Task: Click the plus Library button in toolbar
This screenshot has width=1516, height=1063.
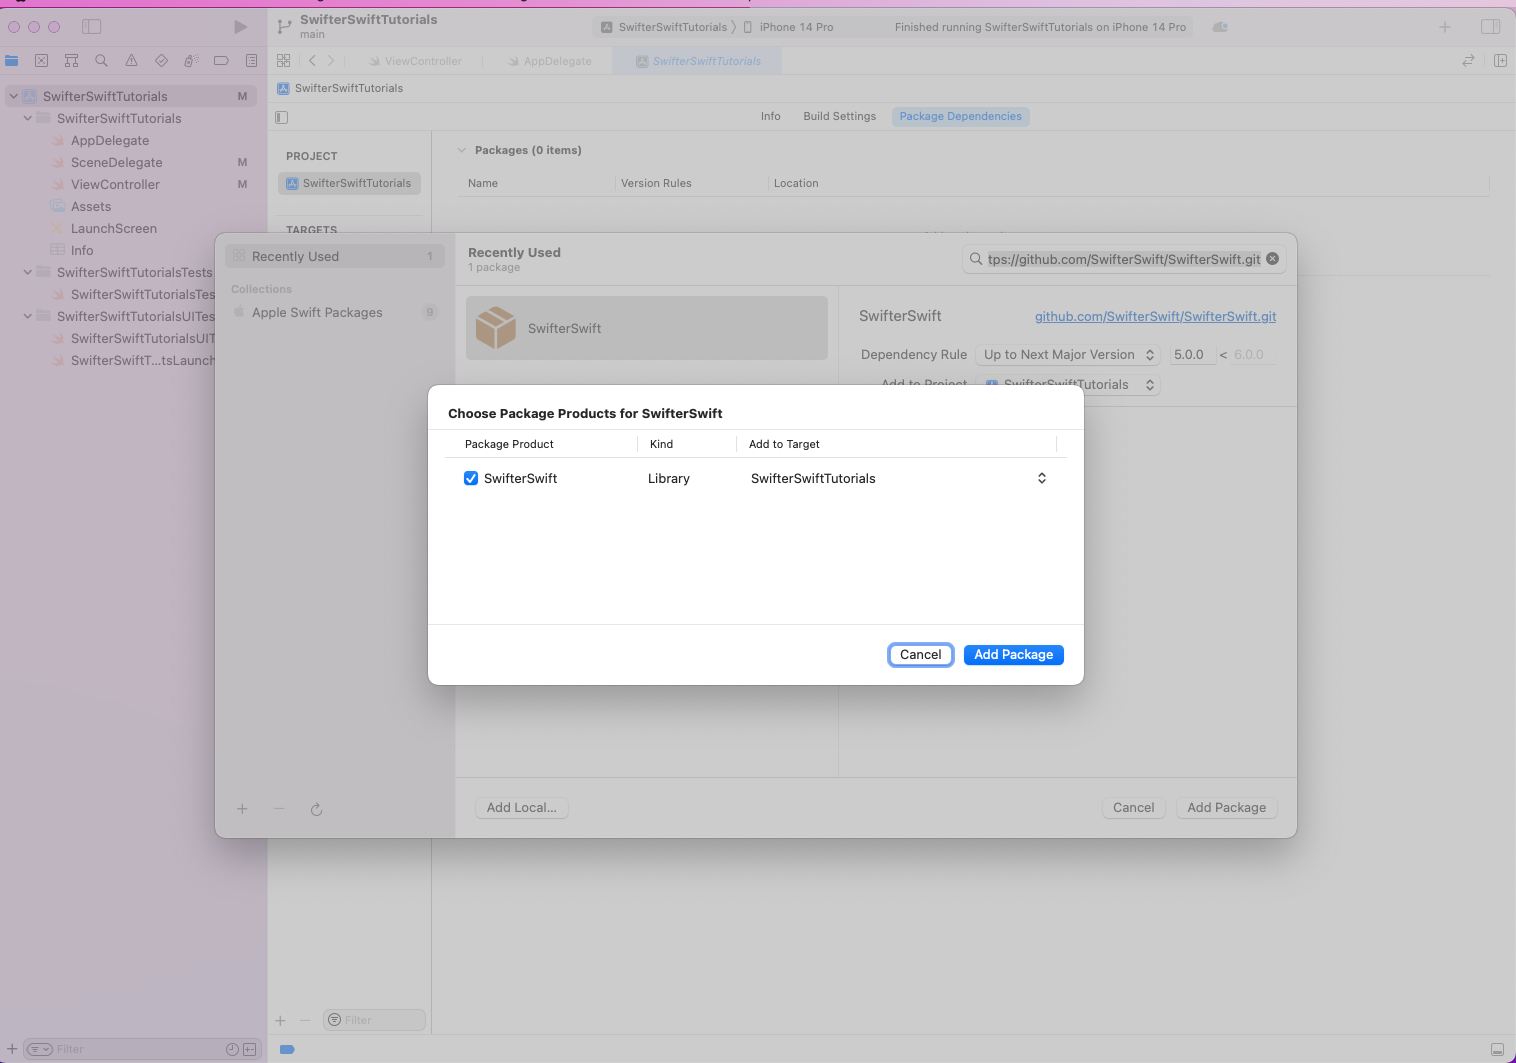Action: pyautogui.click(x=1445, y=27)
